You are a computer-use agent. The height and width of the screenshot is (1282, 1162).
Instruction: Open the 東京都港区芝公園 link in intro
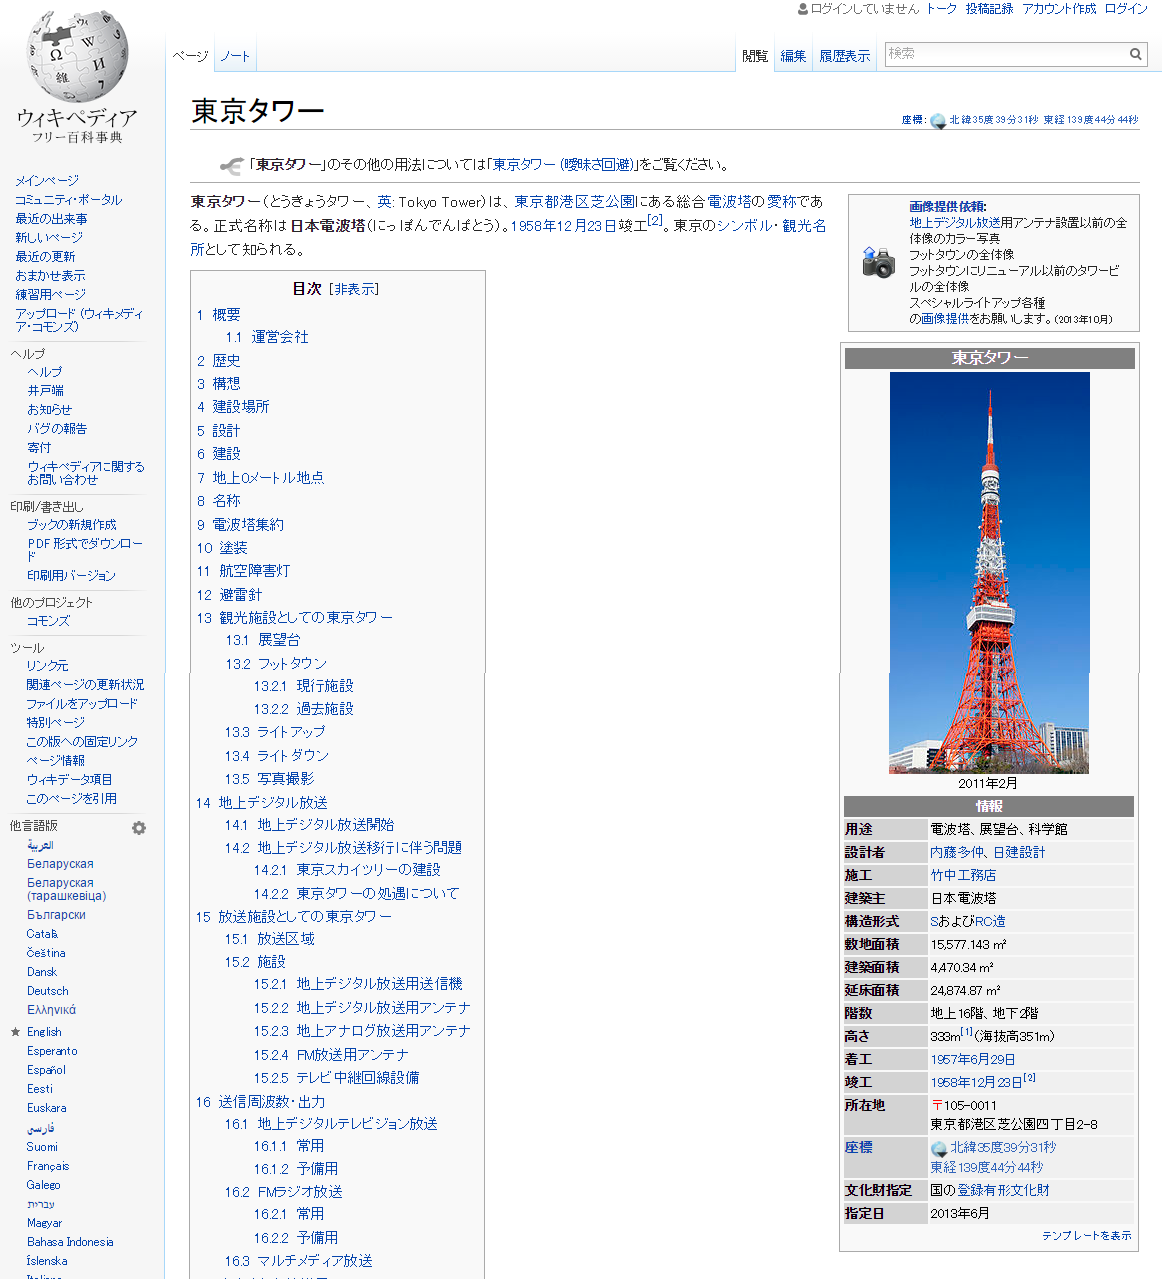(575, 202)
